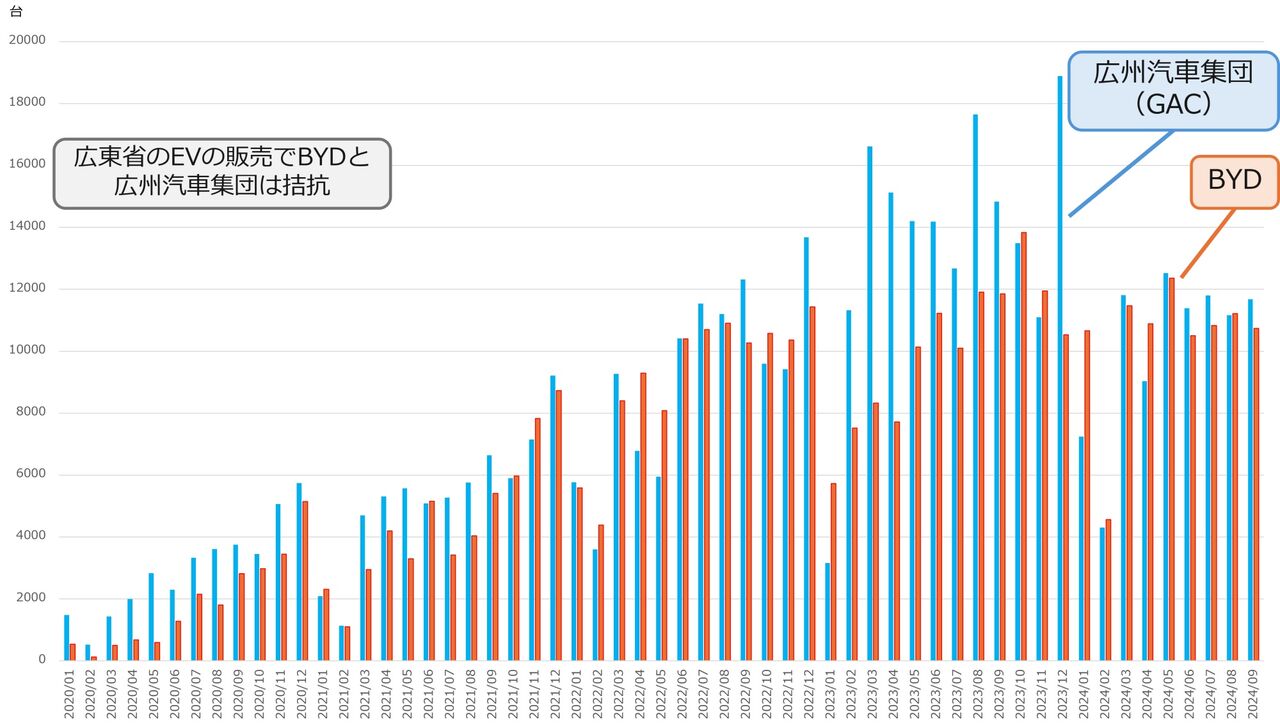Click the y-axis value 6000
Image resolution: width=1280 pixels, height=728 pixels.
pyautogui.click(x=30, y=475)
